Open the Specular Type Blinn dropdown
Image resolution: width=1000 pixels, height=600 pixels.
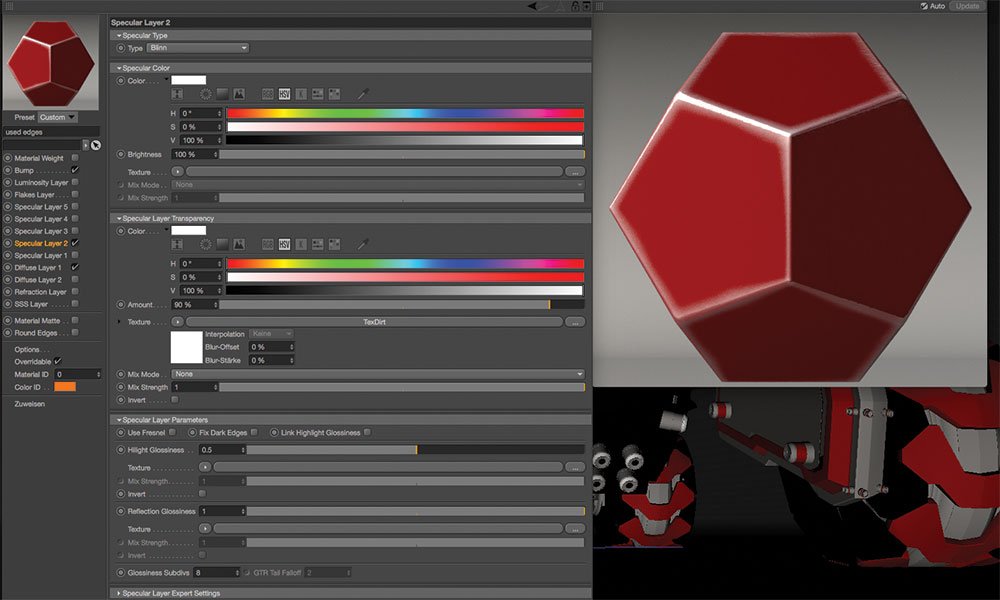(198, 48)
